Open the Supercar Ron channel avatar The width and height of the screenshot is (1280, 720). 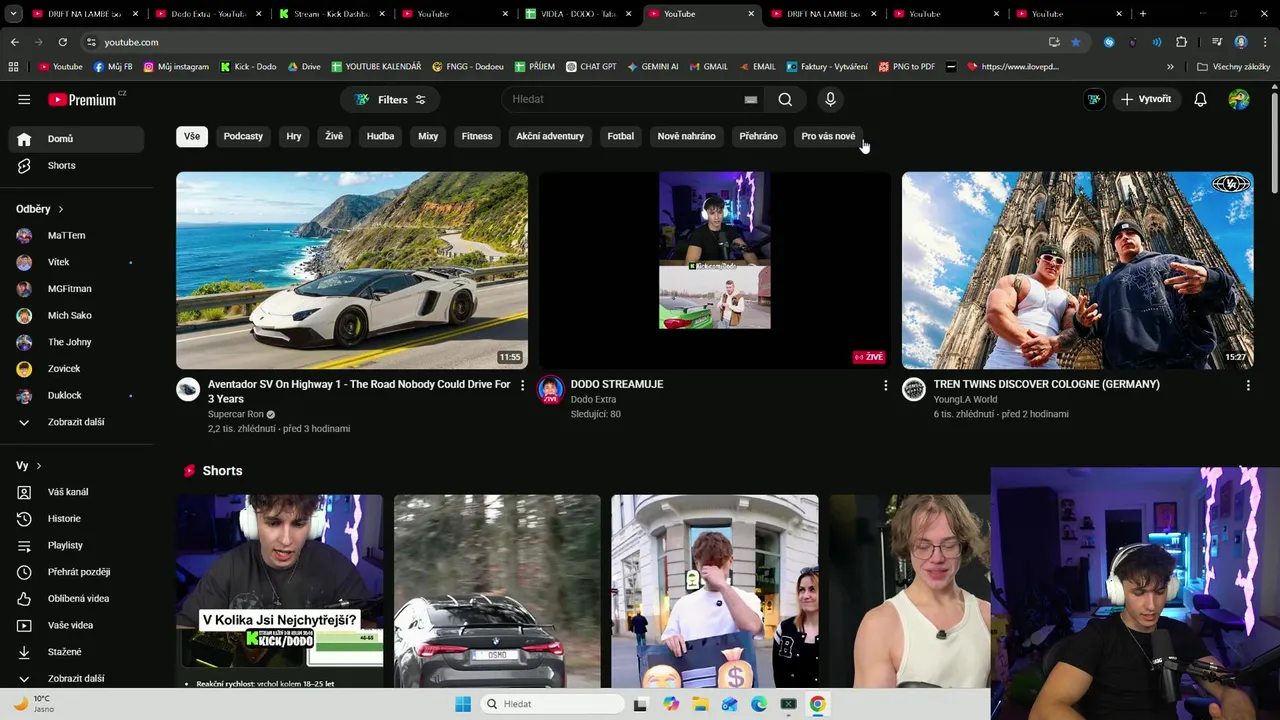click(x=188, y=389)
